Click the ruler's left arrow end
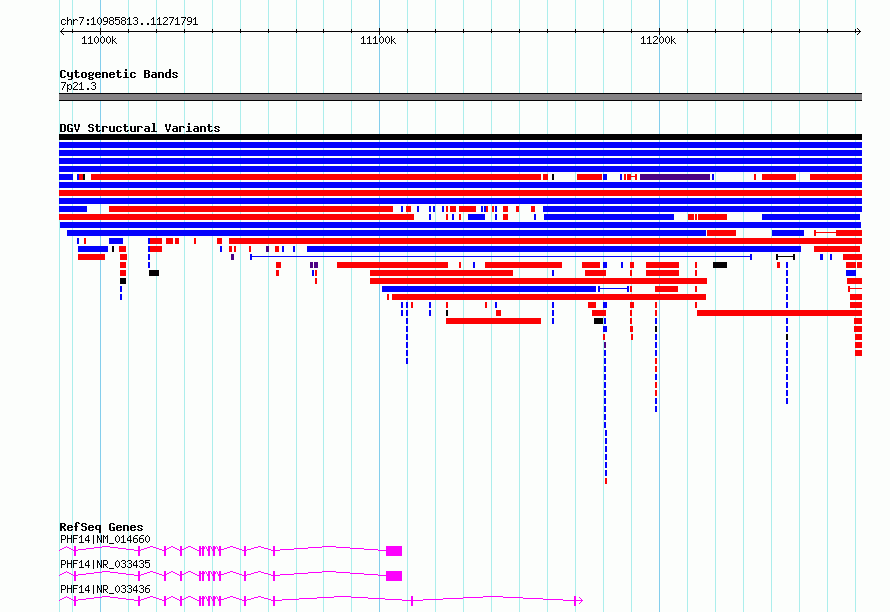890x612 pixels. [x=62, y=32]
